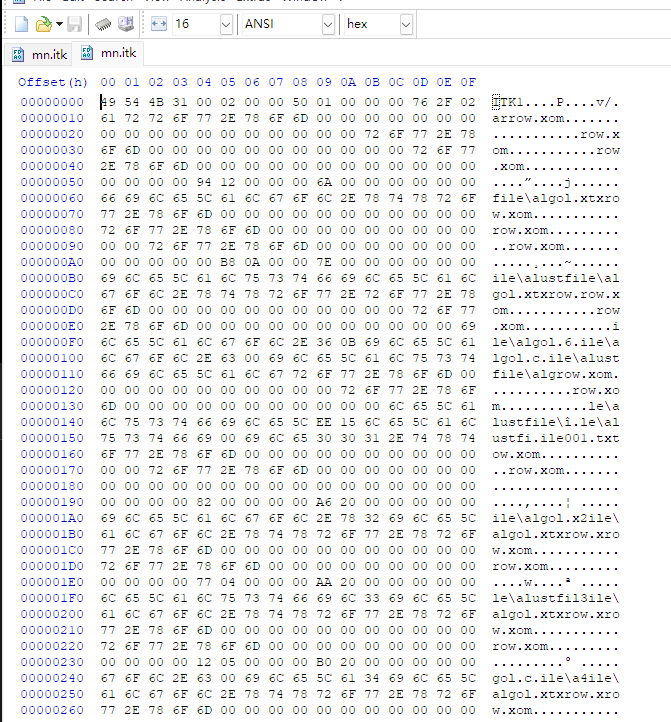Click decoded text 'le\algol.6.ile\a'
Image resolution: width=671 pixels, height=722 pixels.
tap(555, 343)
